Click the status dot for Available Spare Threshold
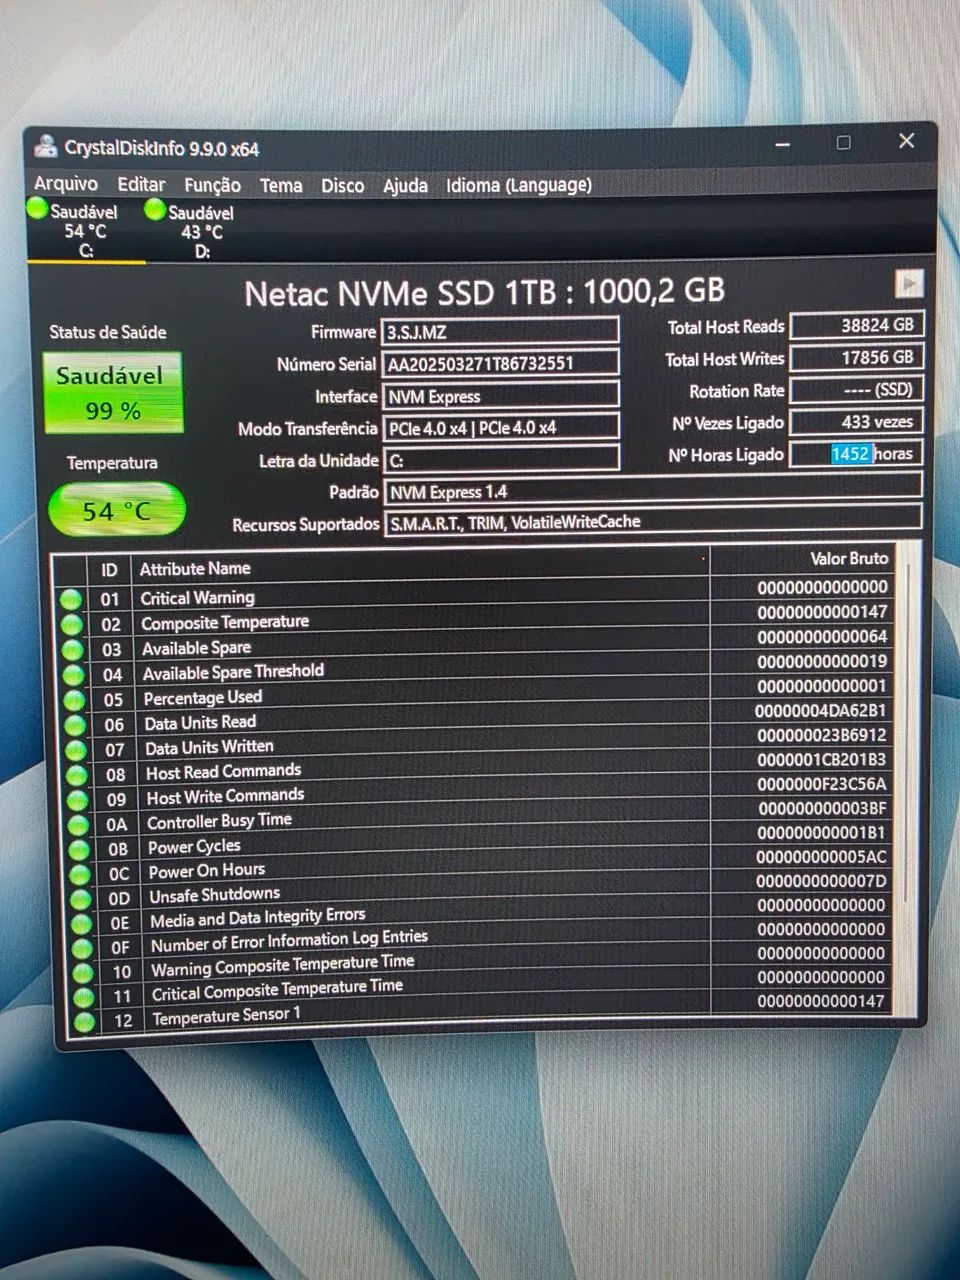This screenshot has width=960, height=1280. tap(74, 675)
